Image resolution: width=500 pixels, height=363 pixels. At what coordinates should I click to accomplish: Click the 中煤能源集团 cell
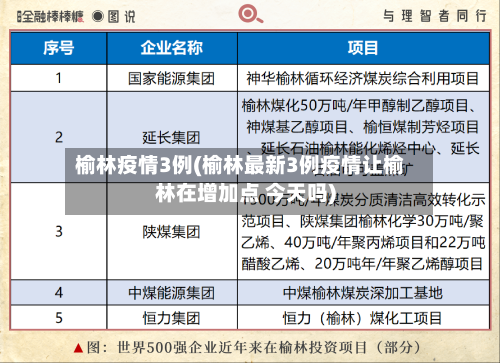tap(172, 293)
